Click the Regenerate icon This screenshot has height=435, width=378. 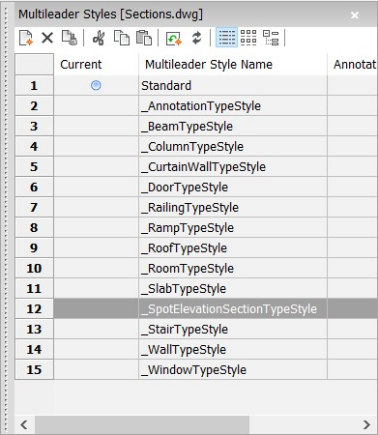[x=174, y=38]
